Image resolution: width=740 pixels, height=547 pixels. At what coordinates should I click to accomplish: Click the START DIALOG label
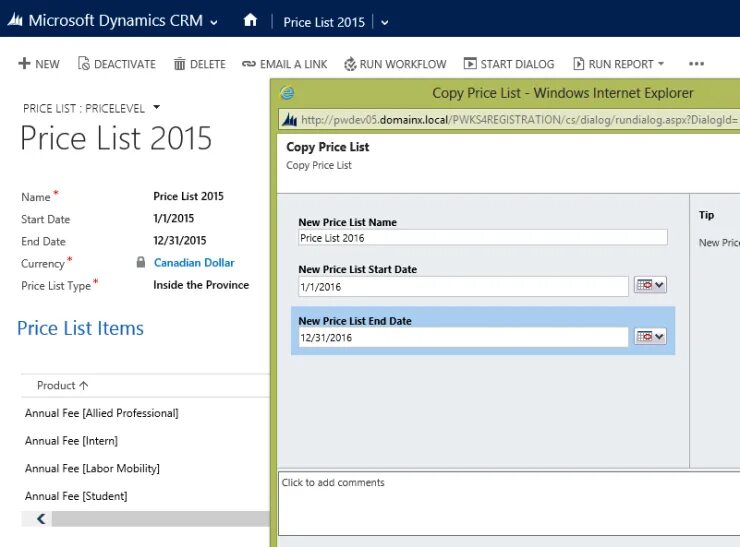tap(517, 64)
